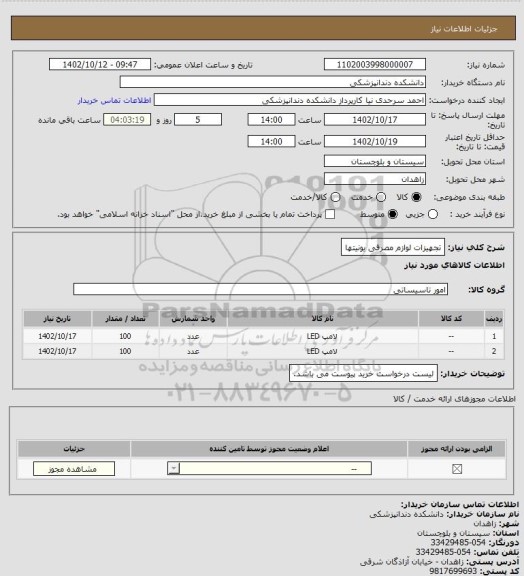Click the general description field تجهیزات لوازم مصرفی

(x=393, y=248)
